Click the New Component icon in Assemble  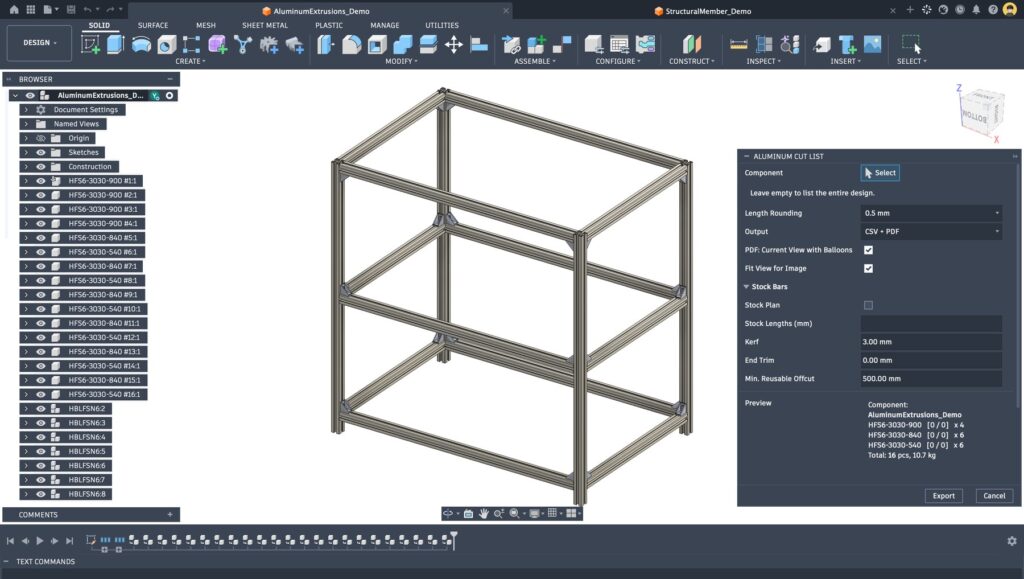[536, 44]
